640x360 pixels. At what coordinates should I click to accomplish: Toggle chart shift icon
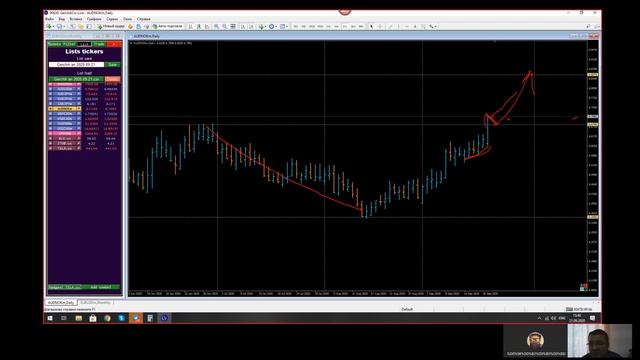tap(251, 27)
